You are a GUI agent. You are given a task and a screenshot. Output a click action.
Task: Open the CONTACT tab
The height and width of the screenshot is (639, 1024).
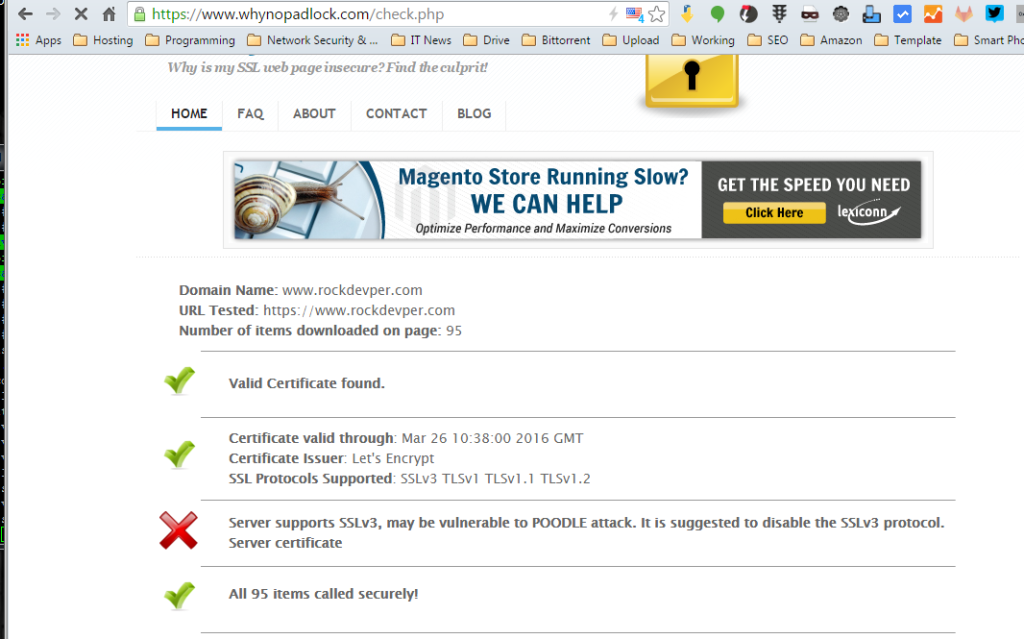(x=396, y=114)
